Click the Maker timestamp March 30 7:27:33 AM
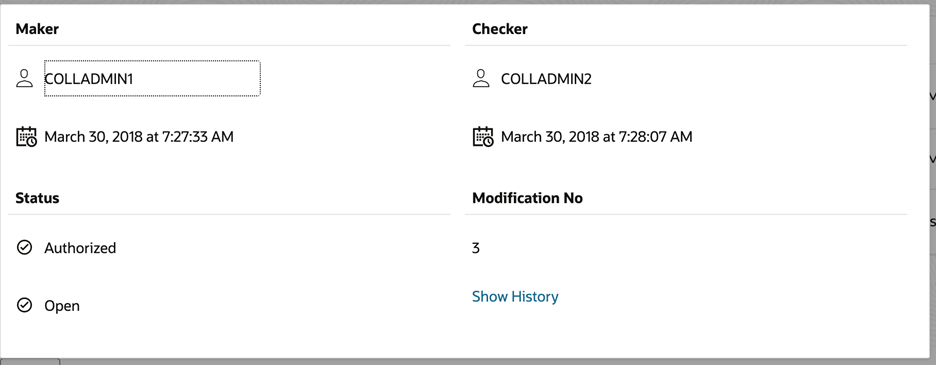 [x=139, y=137]
